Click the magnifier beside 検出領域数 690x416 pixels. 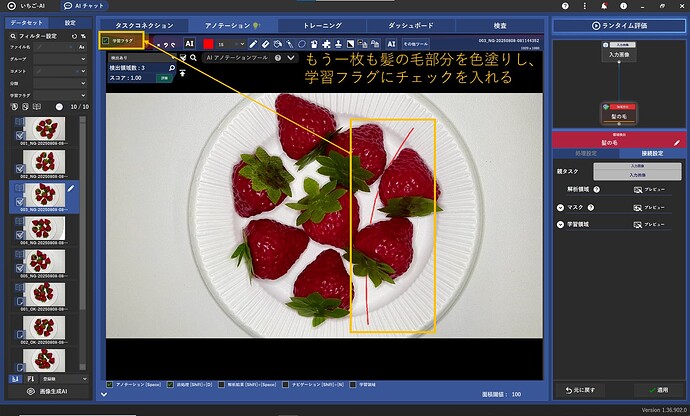coord(172,68)
